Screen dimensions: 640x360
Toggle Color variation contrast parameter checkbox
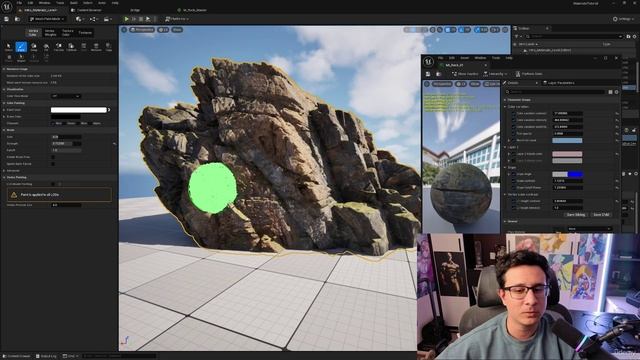coord(513,113)
